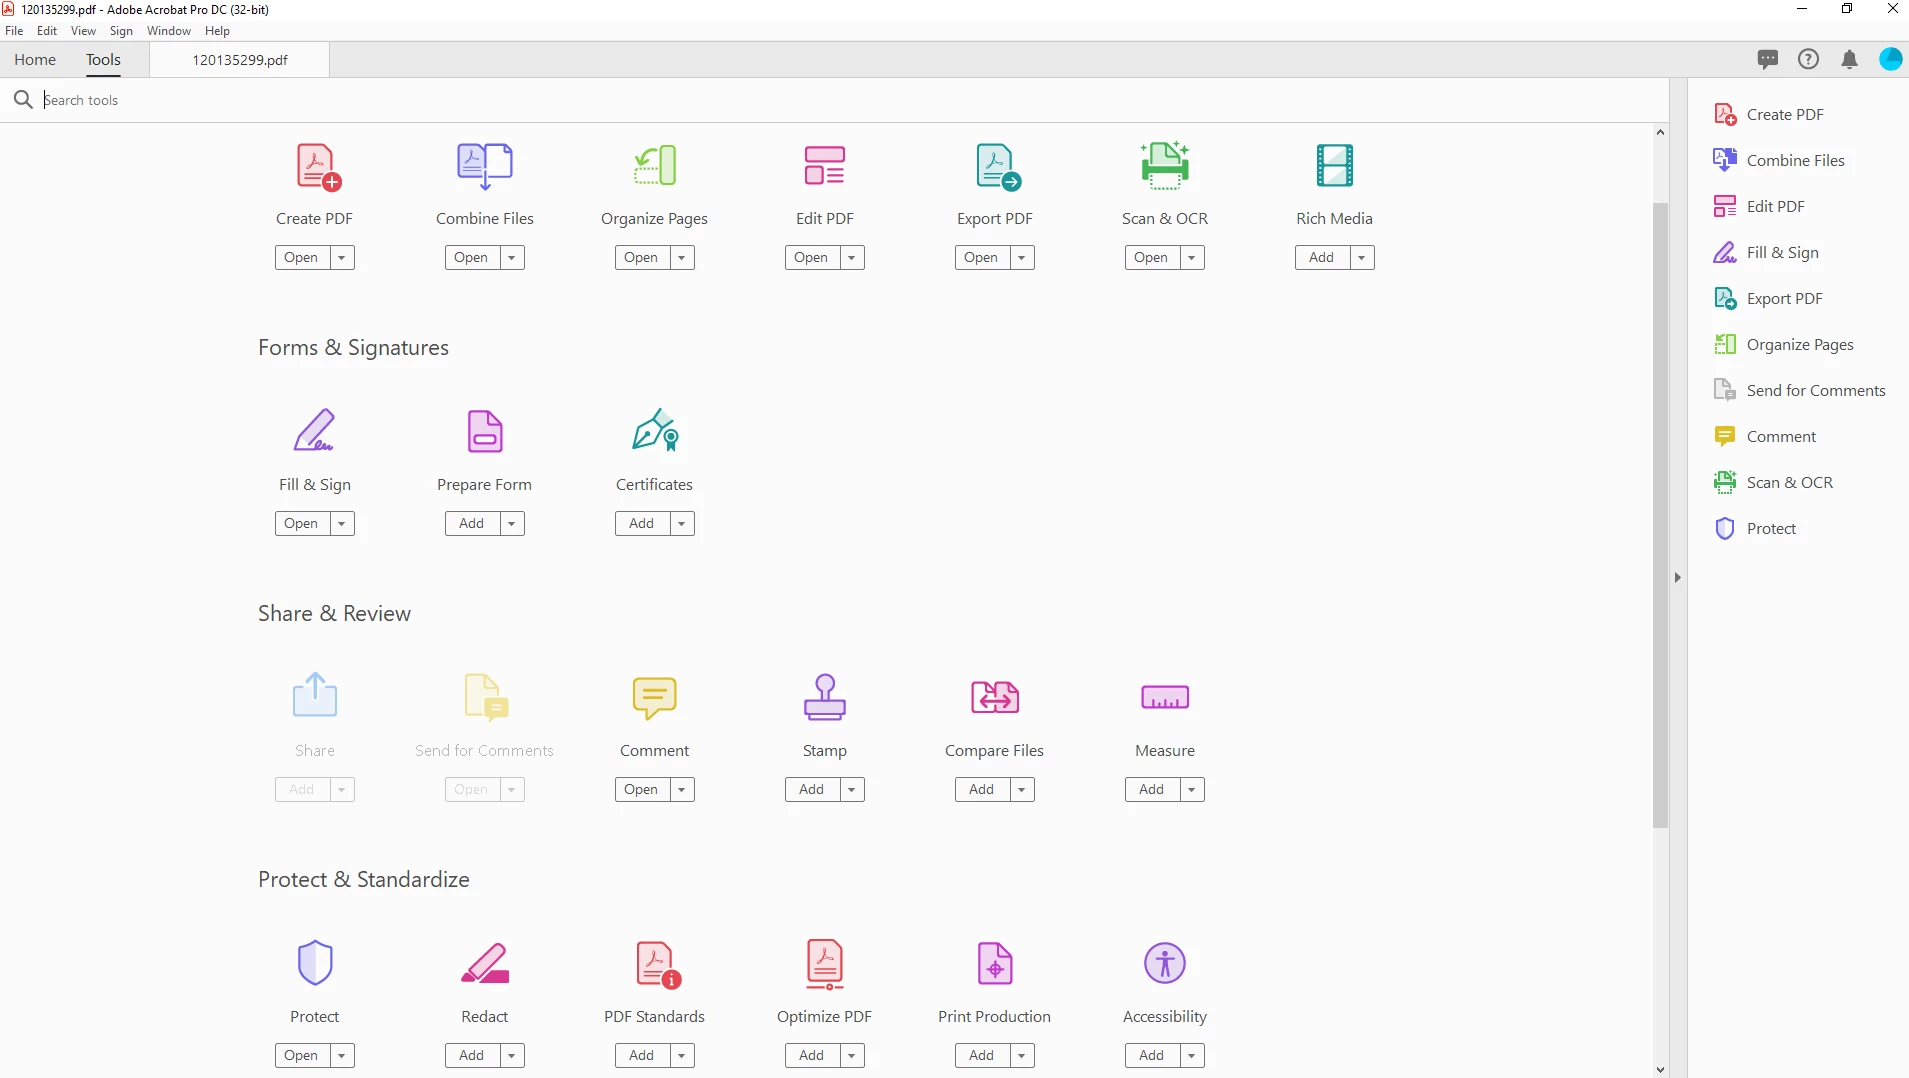The image size is (1909, 1078).
Task: Click Open button under Edit PDF
Action: click(811, 257)
